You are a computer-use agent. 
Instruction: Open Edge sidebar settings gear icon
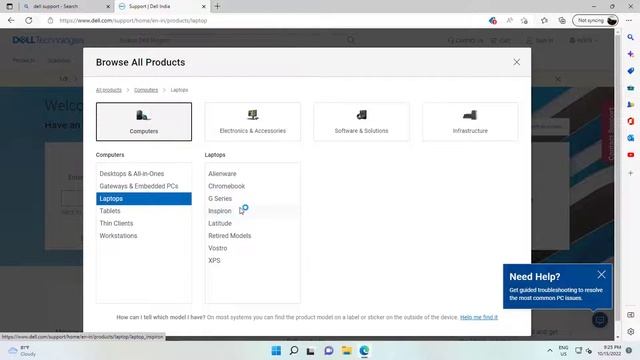click(631, 331)
